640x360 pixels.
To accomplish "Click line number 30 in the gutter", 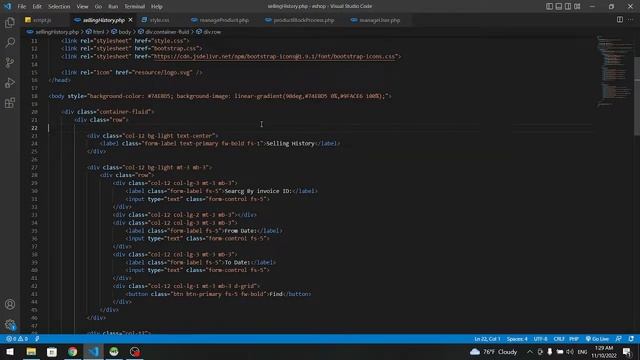I will (34, 191).
